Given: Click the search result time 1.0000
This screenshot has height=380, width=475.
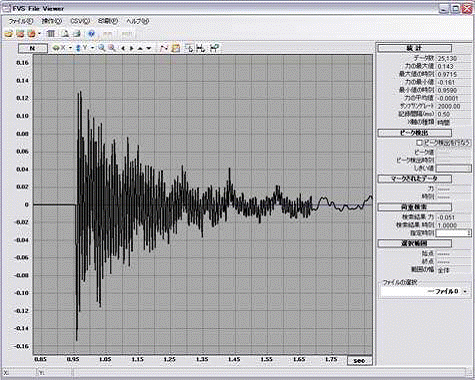Looking at the screenshot, I should coord(447,225).
